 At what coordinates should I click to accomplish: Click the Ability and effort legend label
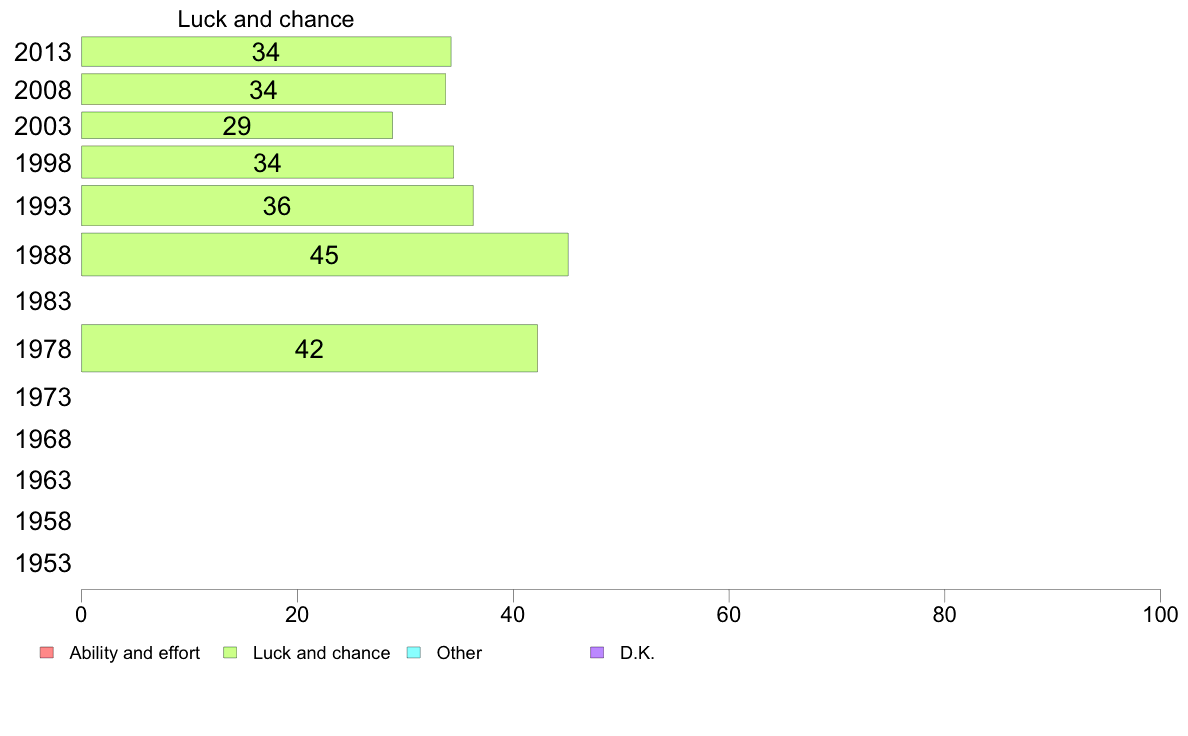[x=135, y=653]
